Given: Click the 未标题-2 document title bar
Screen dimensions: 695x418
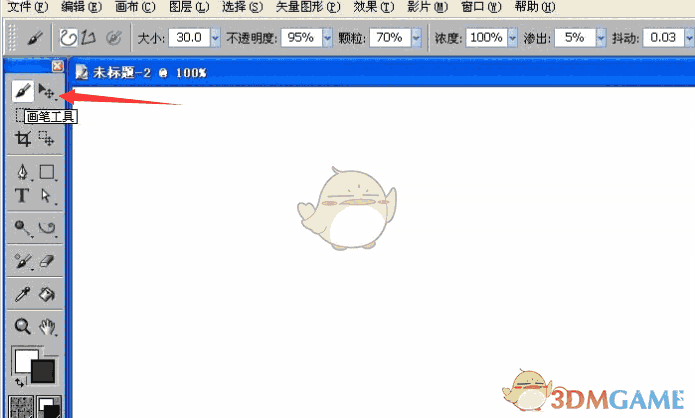Looking at the screenshot, I should [383, 72].
